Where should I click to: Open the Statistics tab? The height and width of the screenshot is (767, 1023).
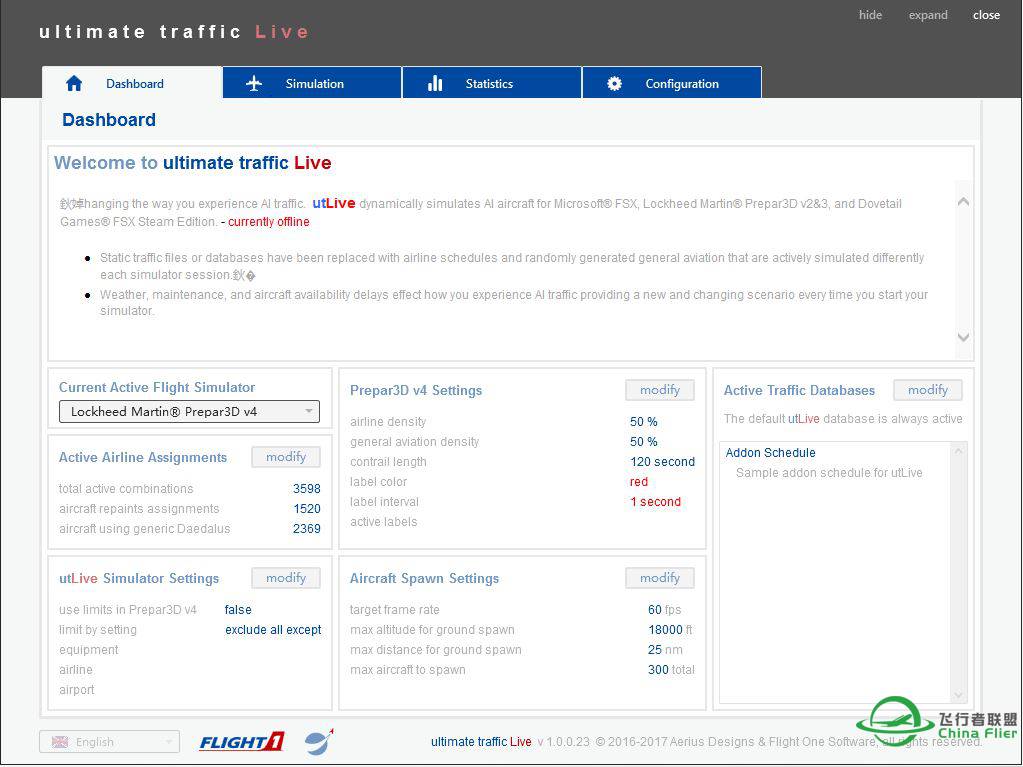(x=492, y=83)
